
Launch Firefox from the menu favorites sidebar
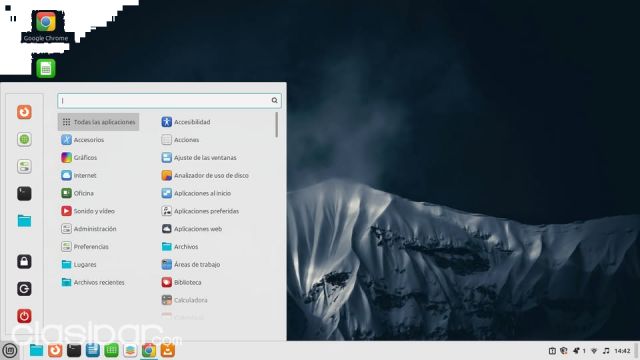click(24, 112)
